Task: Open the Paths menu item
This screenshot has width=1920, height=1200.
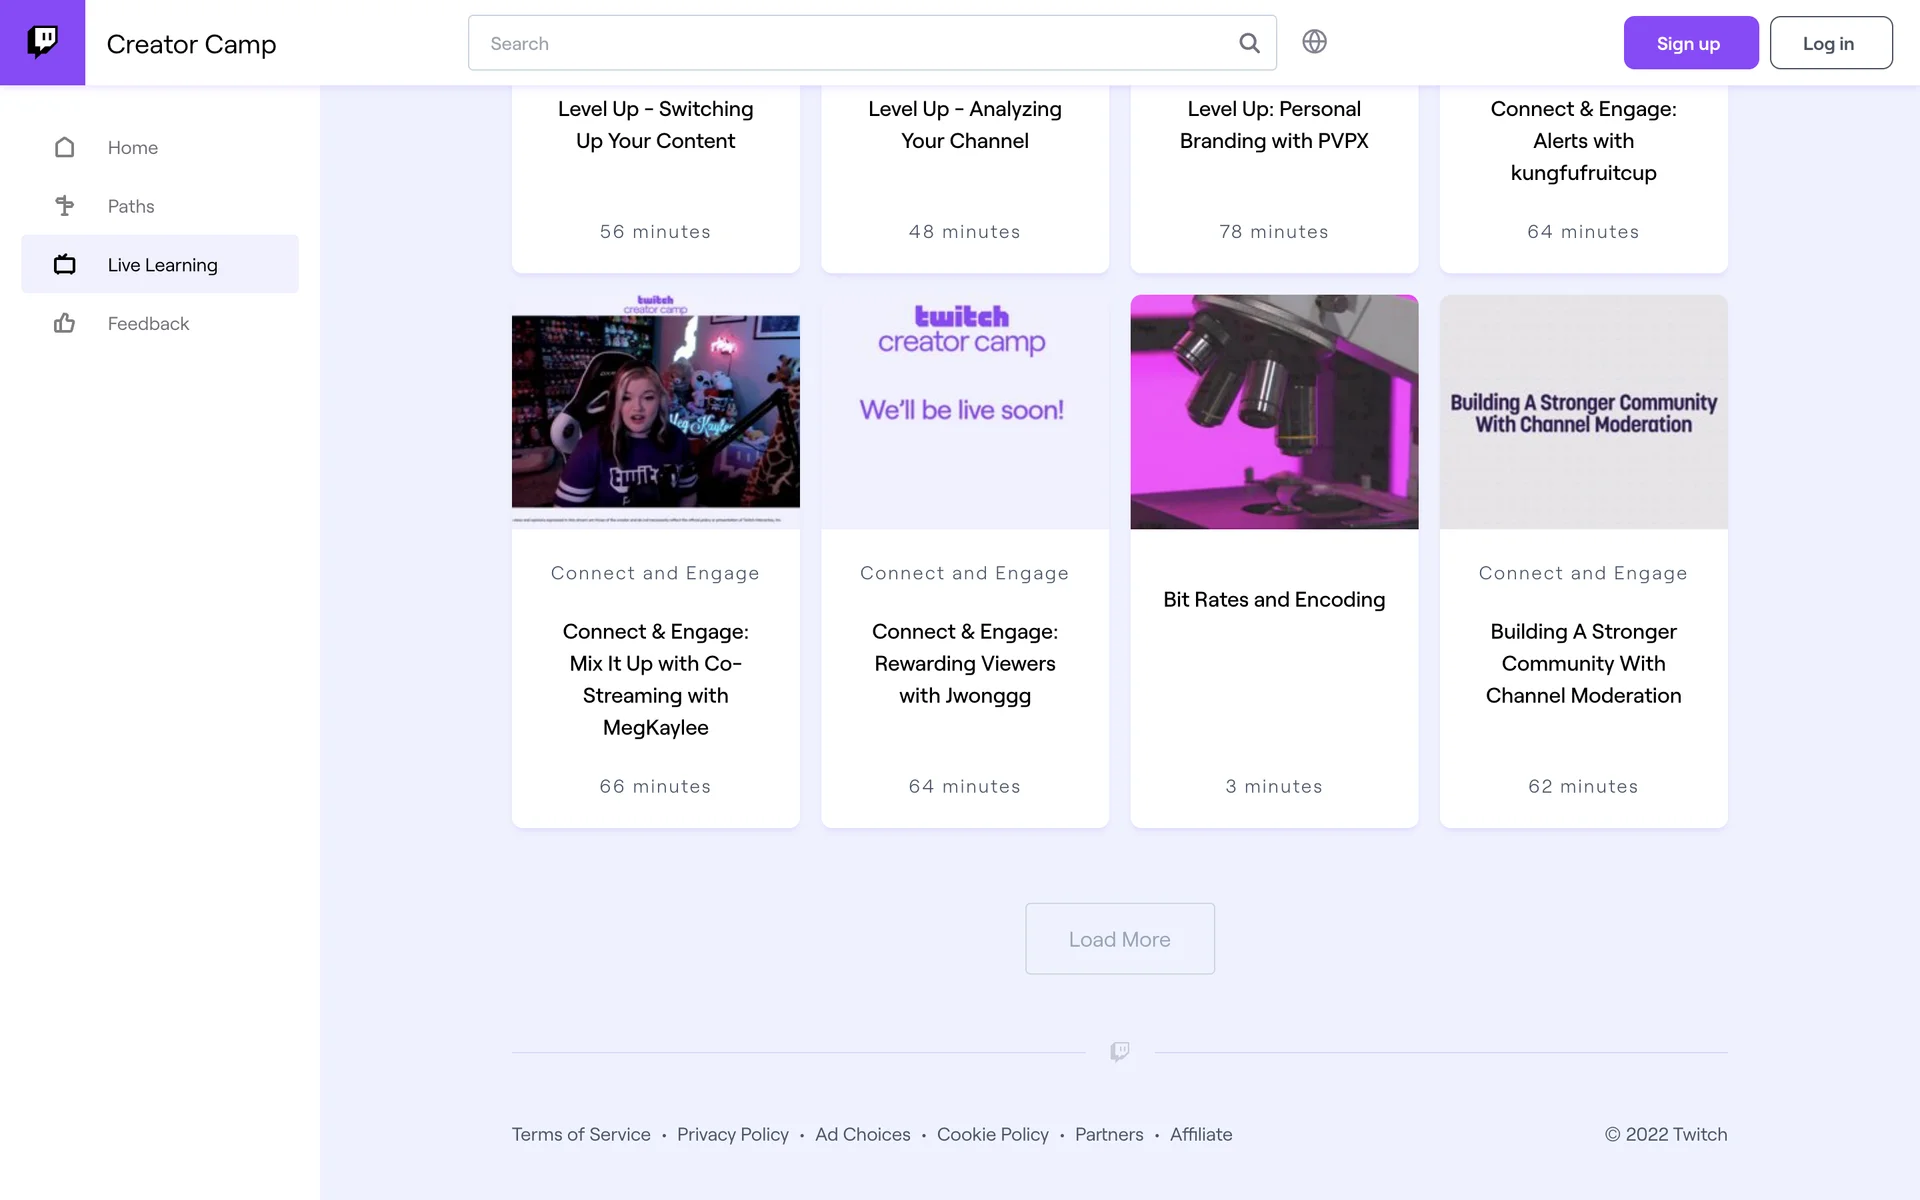Action: tap(131, 206)
